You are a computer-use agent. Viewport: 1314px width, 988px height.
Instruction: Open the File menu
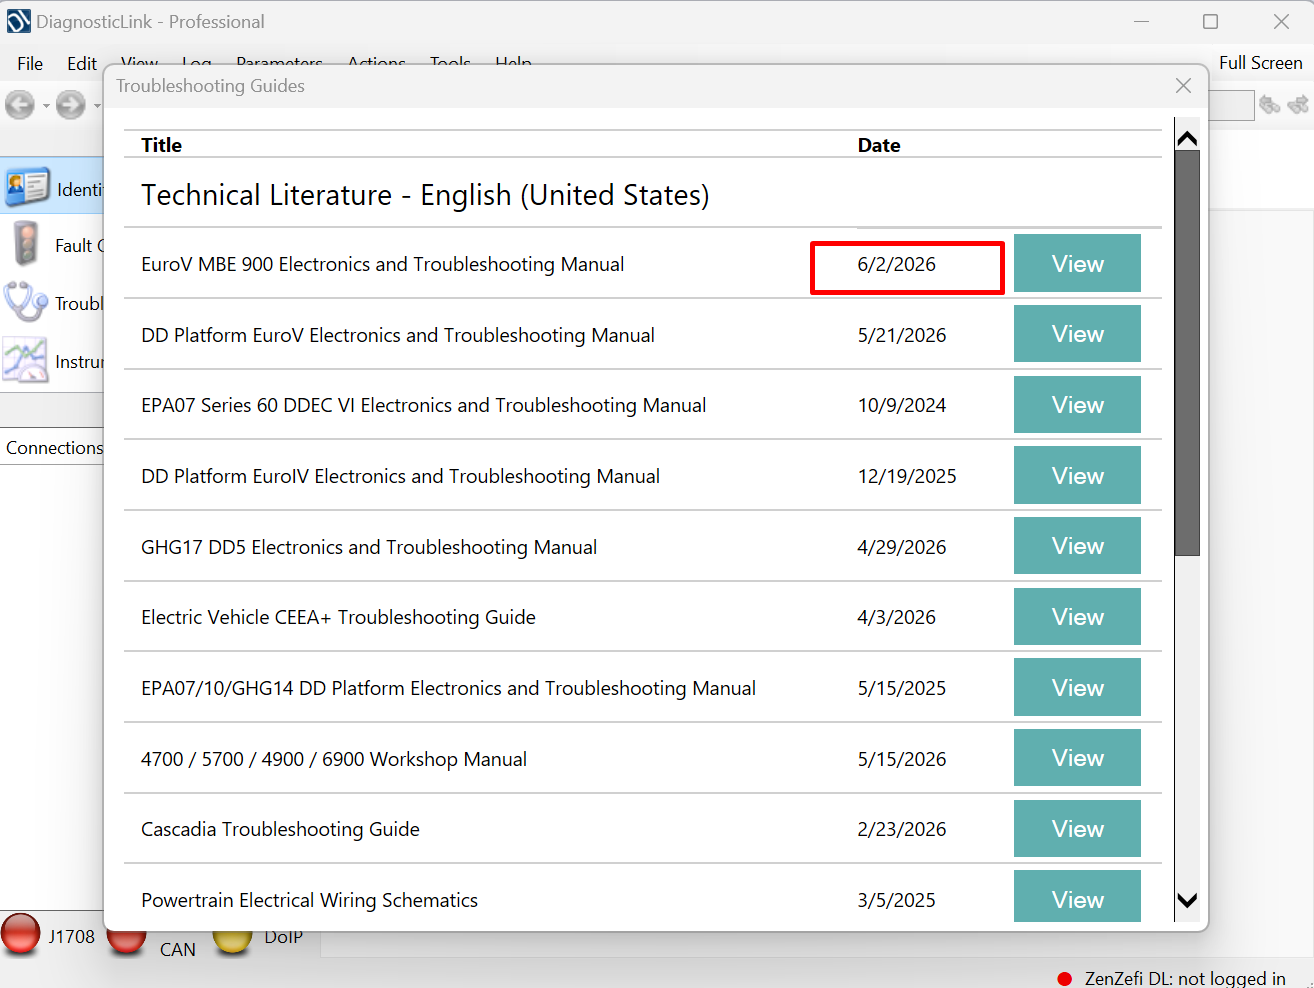[30, 63]
